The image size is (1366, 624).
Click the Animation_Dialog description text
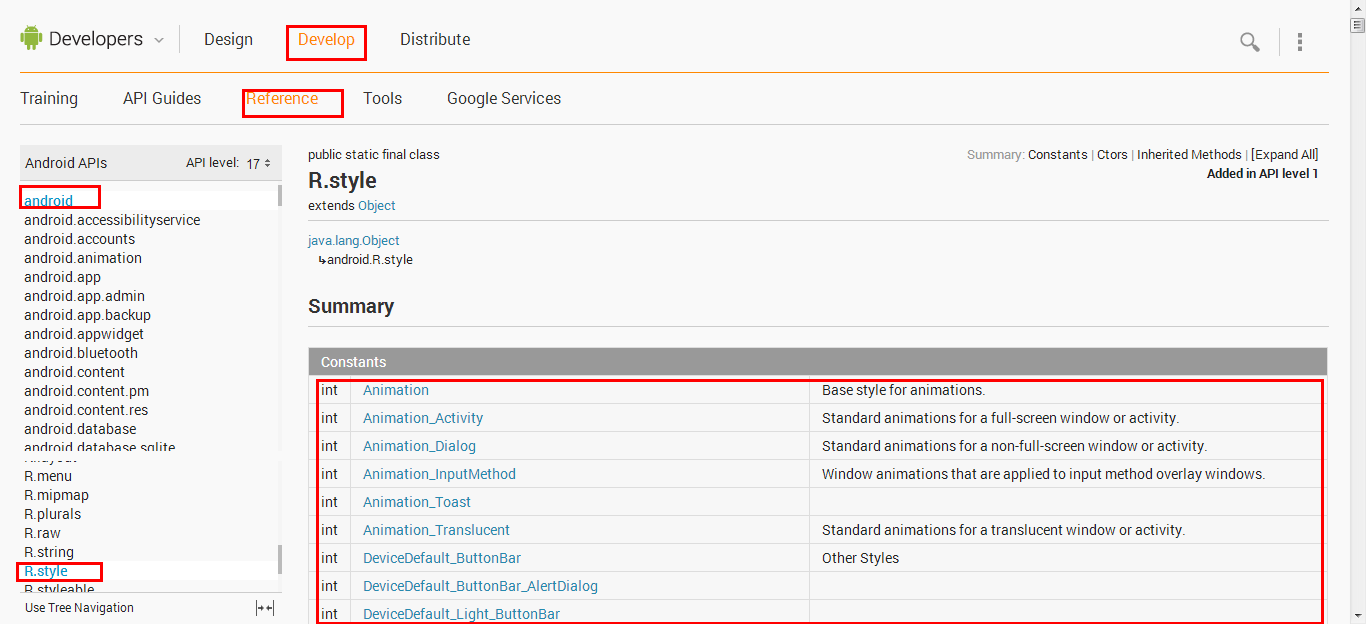(x=1014, y=446)
